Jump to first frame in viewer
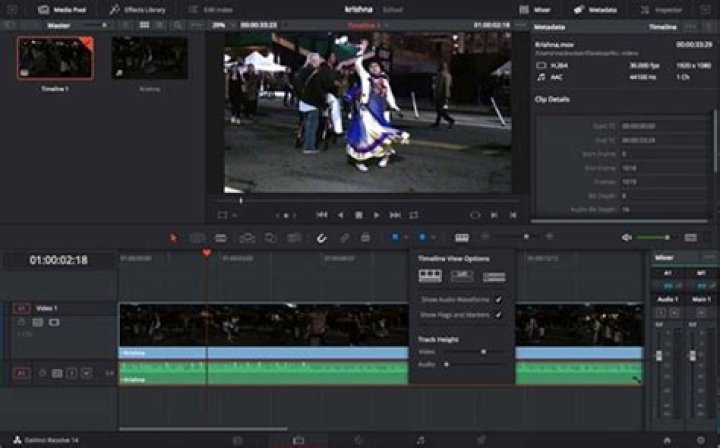Viewport: 720px width, 448px height. [322, 215]
